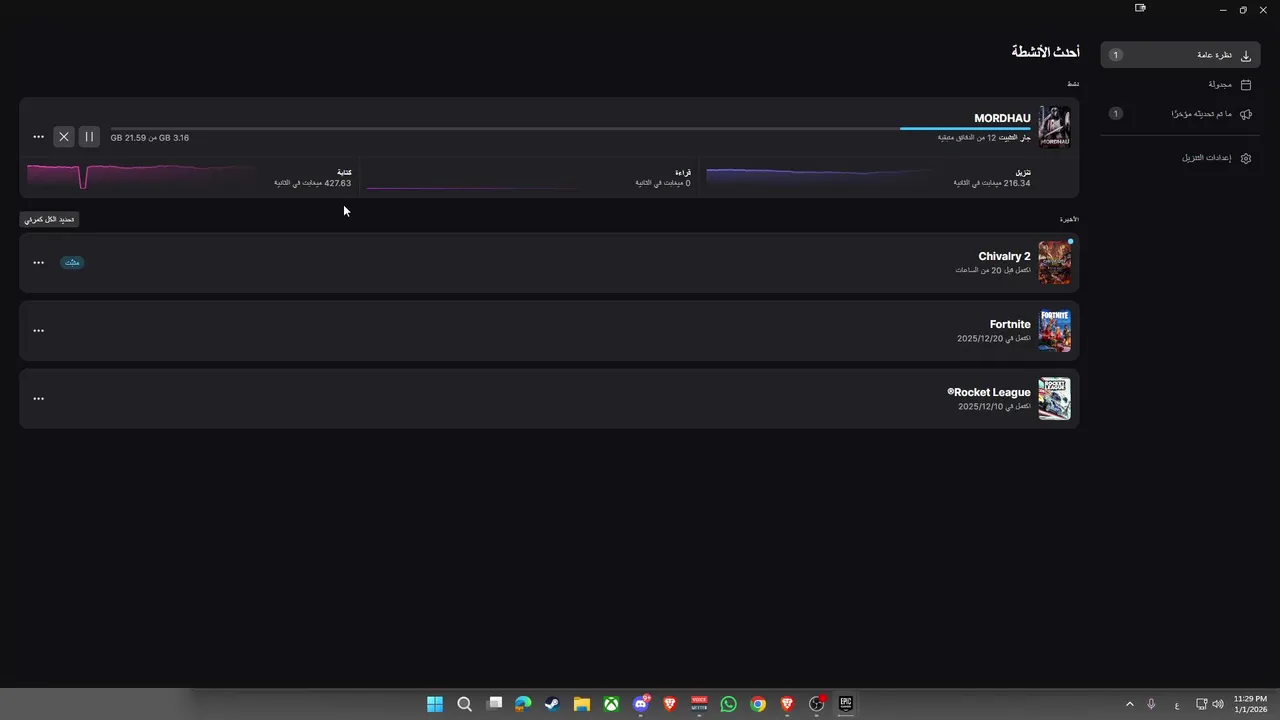1280x720 pixels.
Task: Open the Chivalry 2 title link
Action: [x=1004, y=257]
